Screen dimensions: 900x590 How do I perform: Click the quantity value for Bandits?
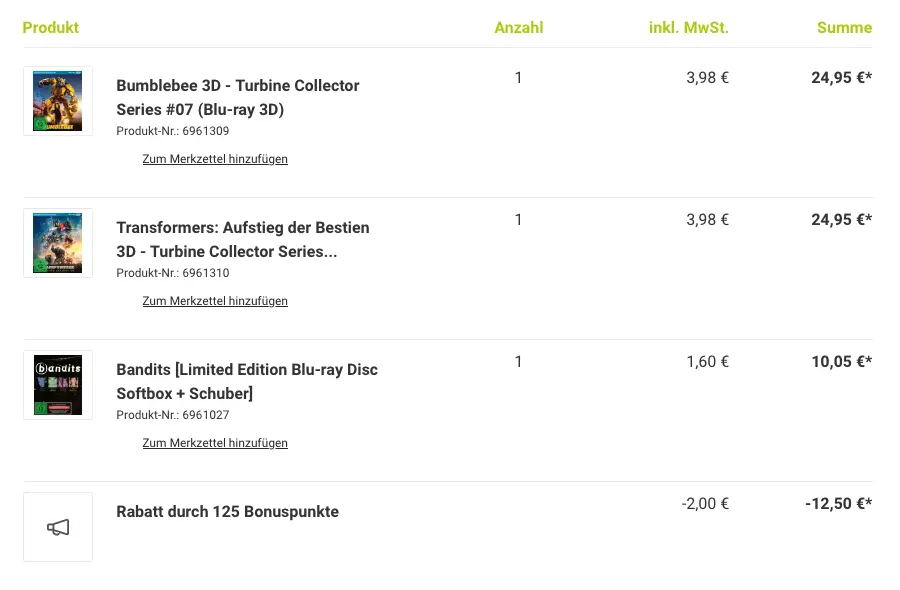(x=518, y=362)
